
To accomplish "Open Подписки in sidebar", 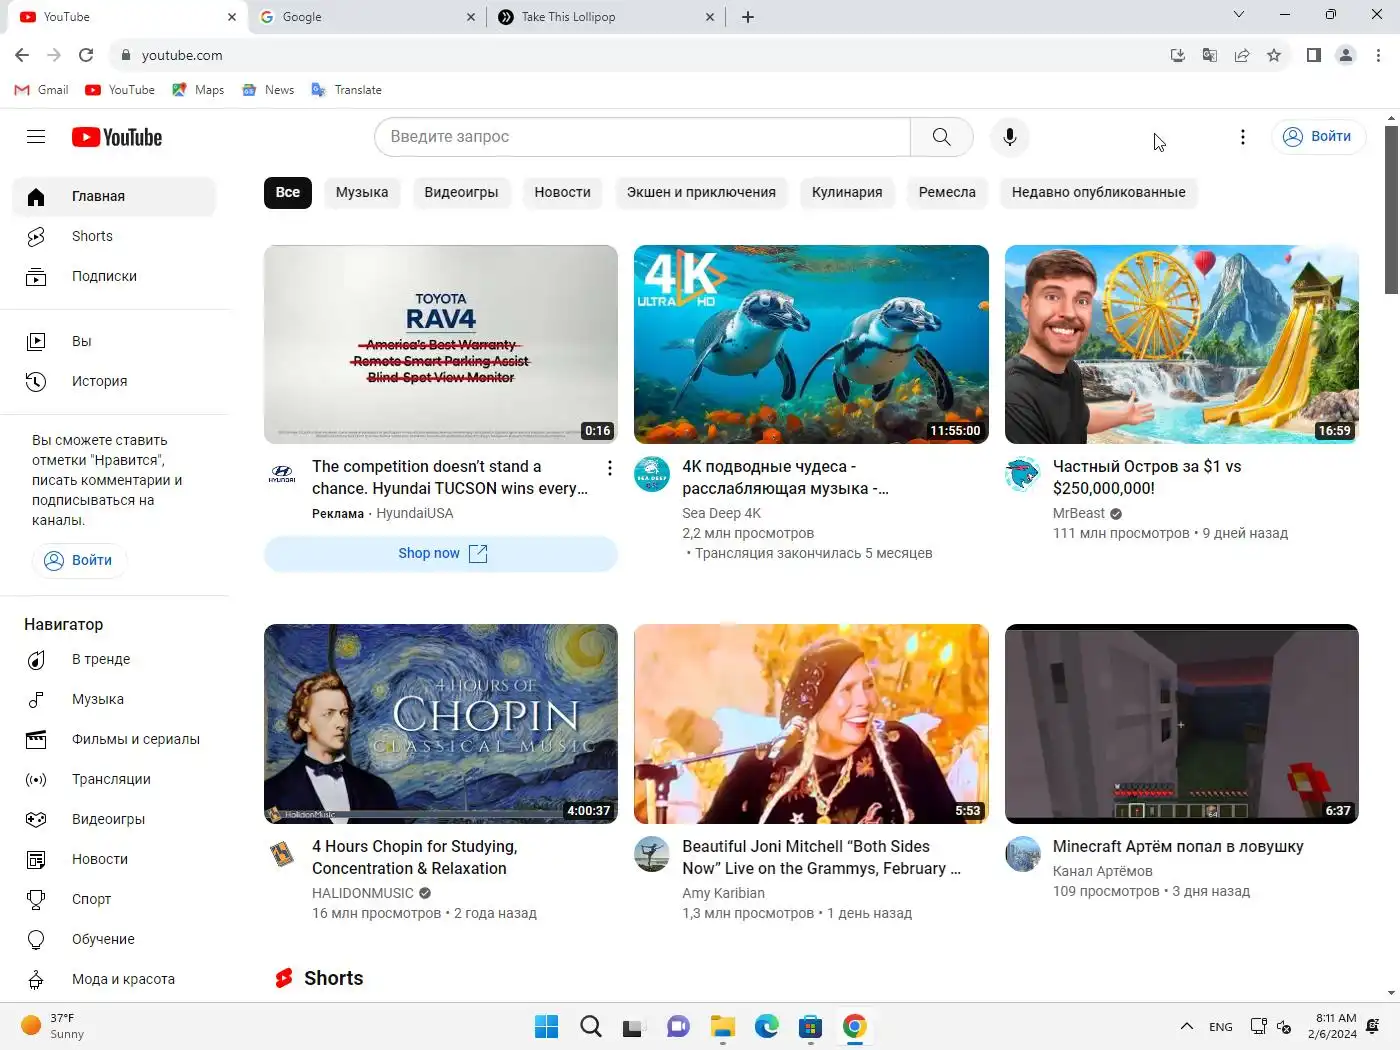I will [114, 276].
